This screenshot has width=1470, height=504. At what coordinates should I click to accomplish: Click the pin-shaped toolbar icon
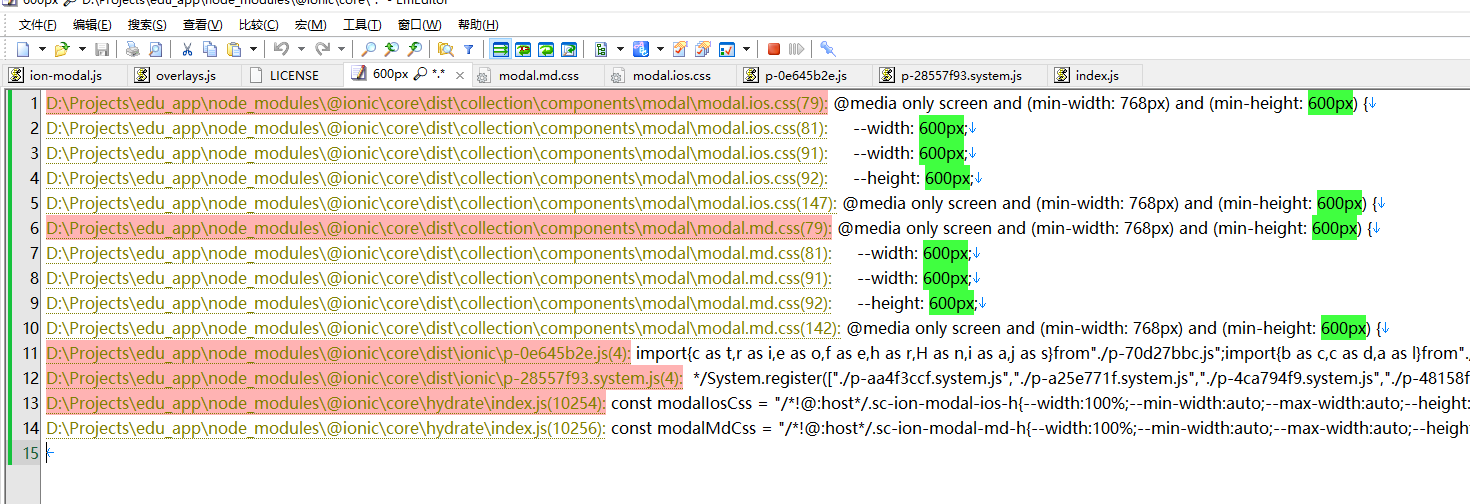[x=828, y=49]
